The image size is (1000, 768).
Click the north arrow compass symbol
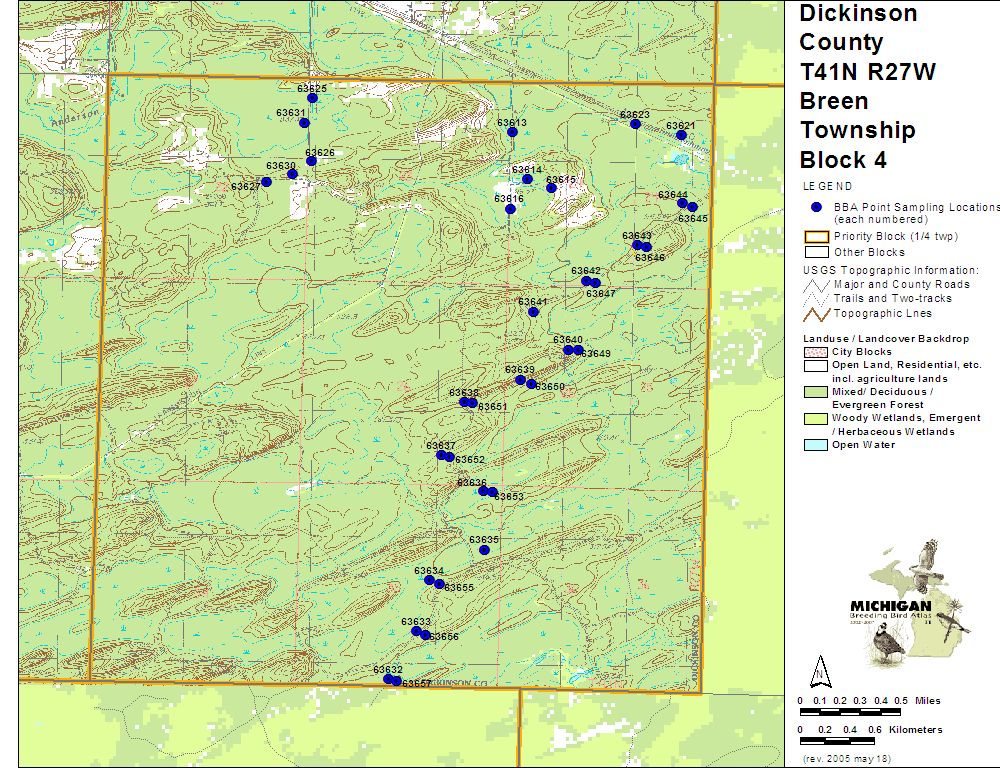[x=819, y=669]
